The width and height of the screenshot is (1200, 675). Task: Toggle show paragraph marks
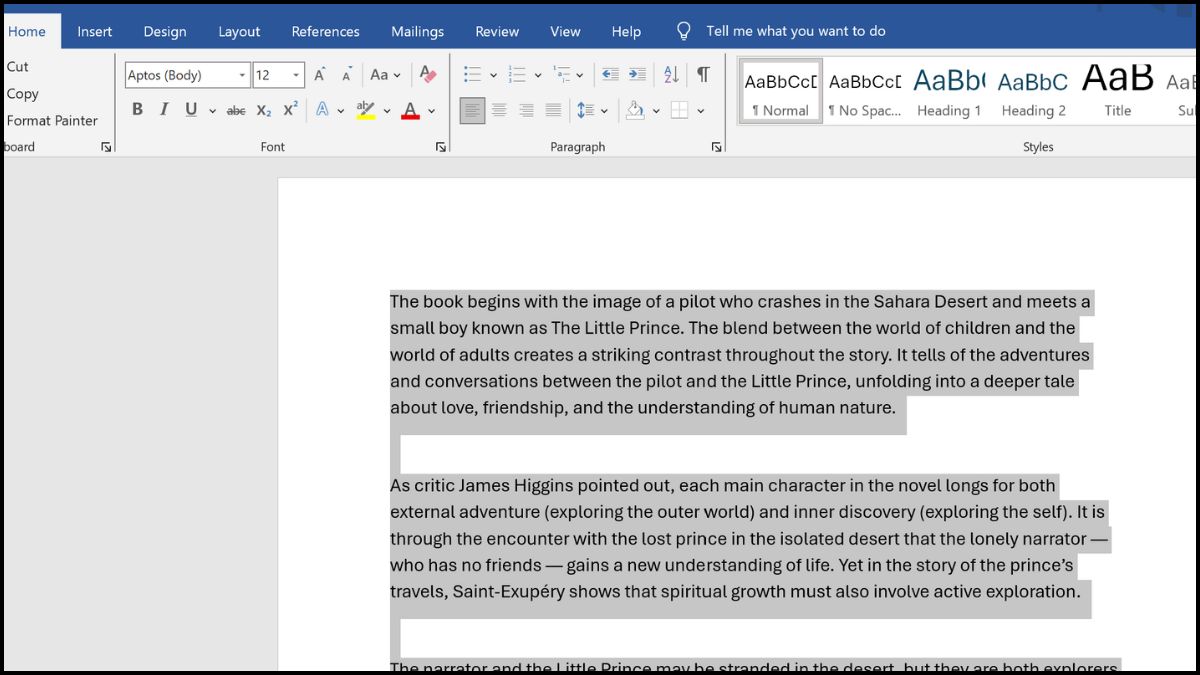click(703, 75)
